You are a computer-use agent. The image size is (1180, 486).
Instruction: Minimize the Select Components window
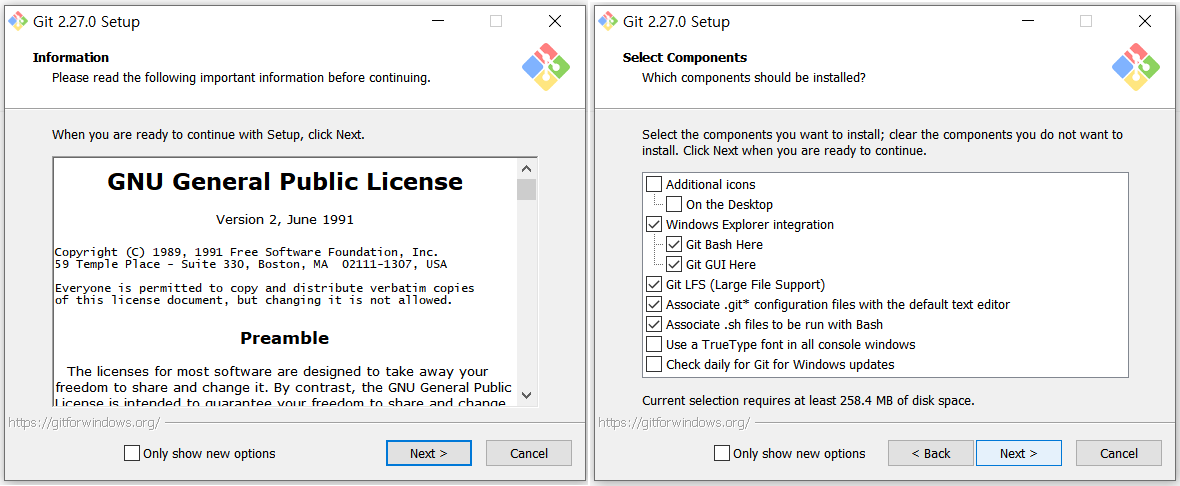1027,21
